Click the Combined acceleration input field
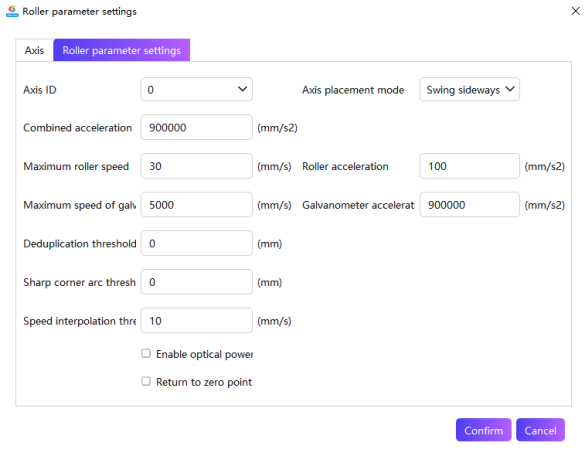The image size is (585, 463). pos(197,127)
